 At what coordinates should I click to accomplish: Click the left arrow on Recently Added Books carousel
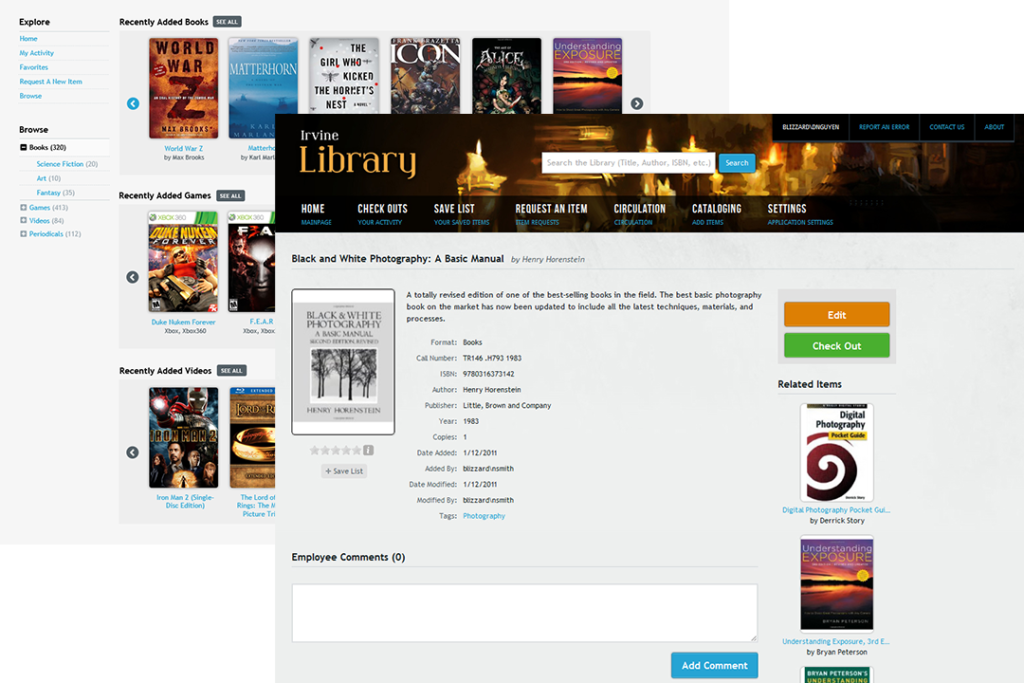click(132, 103)
